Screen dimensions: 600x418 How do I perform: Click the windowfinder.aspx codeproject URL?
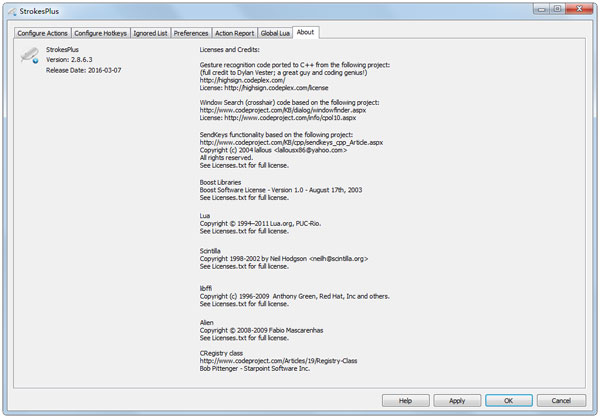pos(283,110)
